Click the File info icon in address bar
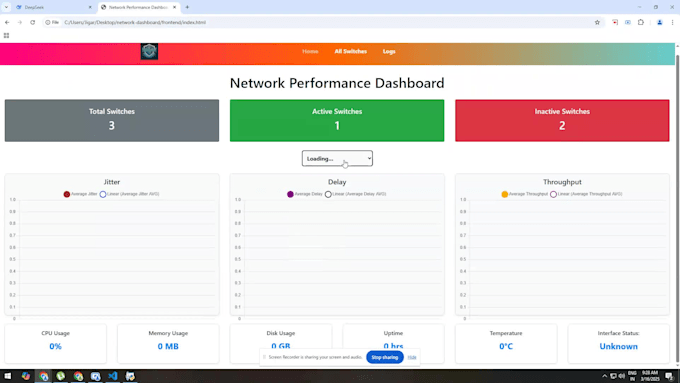 (x=52, y=22)
